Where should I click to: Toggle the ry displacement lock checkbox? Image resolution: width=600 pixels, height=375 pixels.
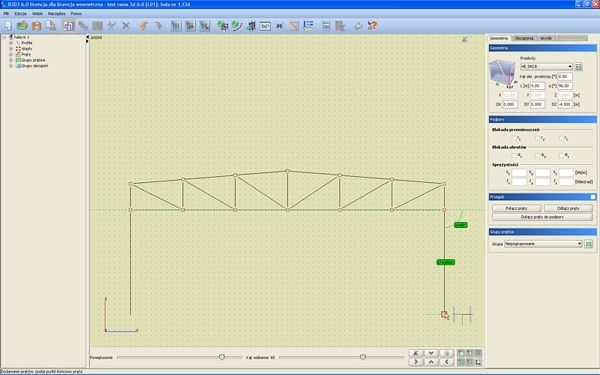click(x=537, y=138)
